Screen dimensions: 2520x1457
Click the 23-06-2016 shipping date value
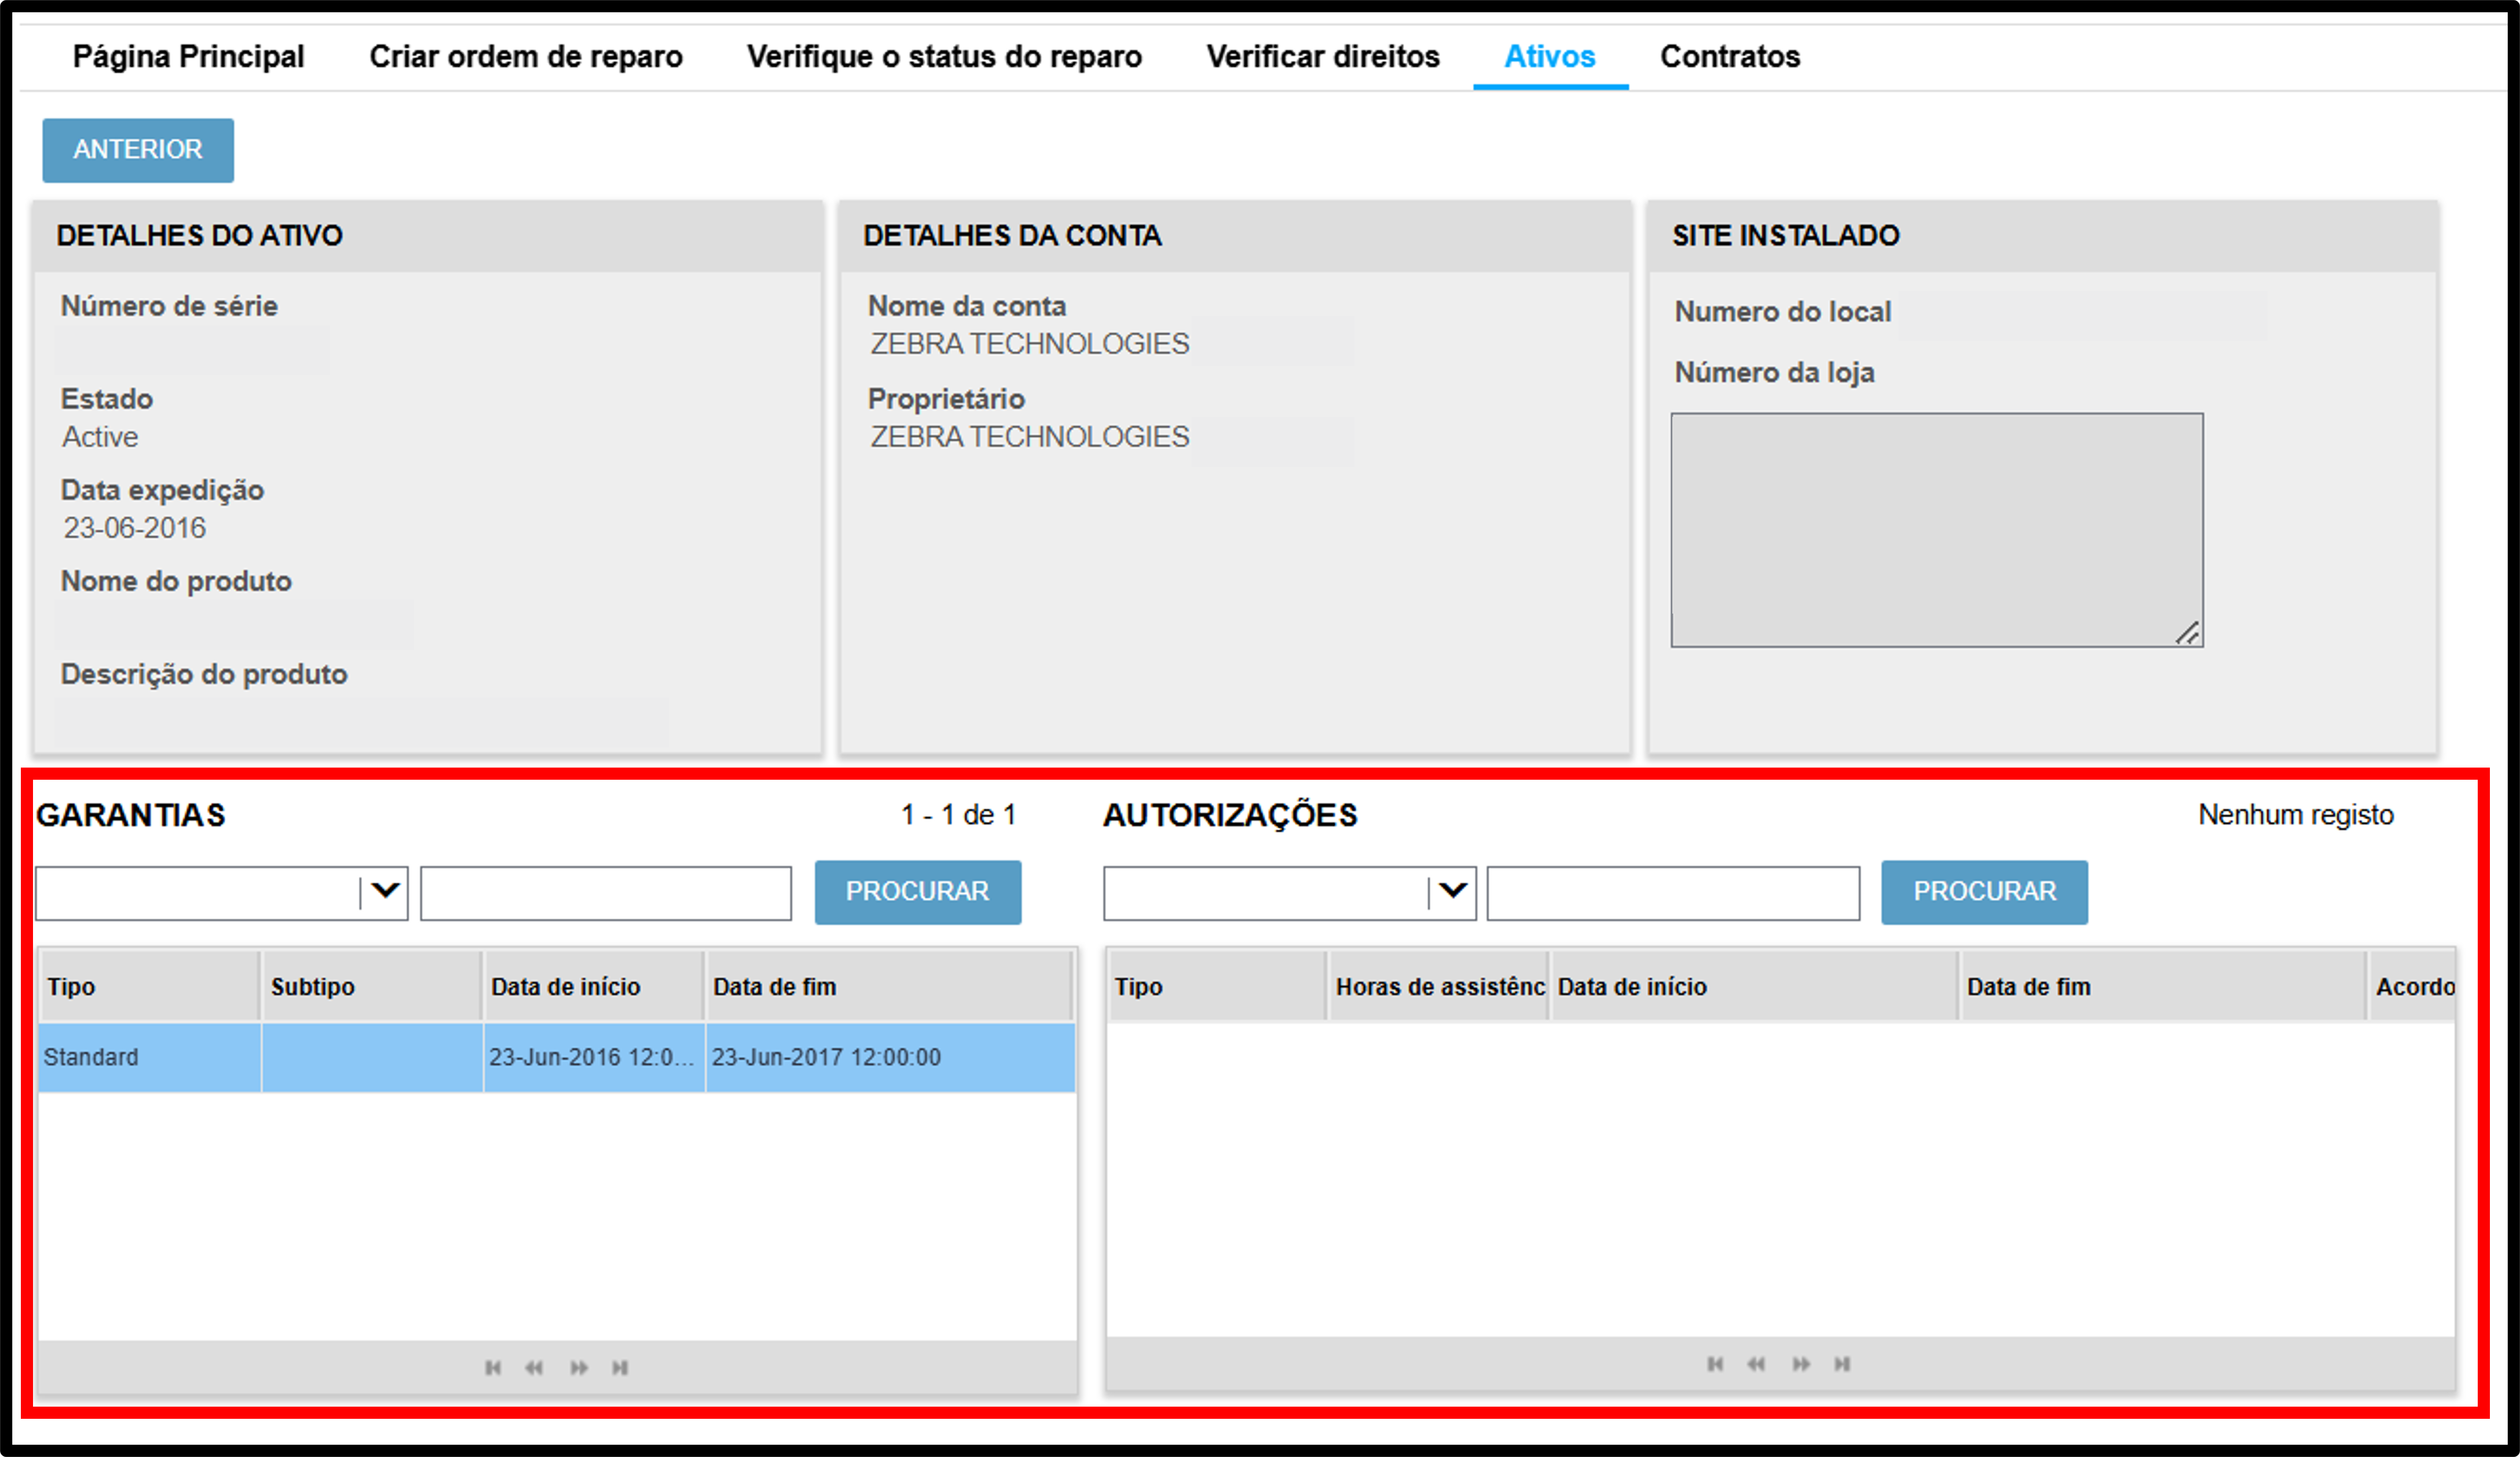(x=135, y=527)
